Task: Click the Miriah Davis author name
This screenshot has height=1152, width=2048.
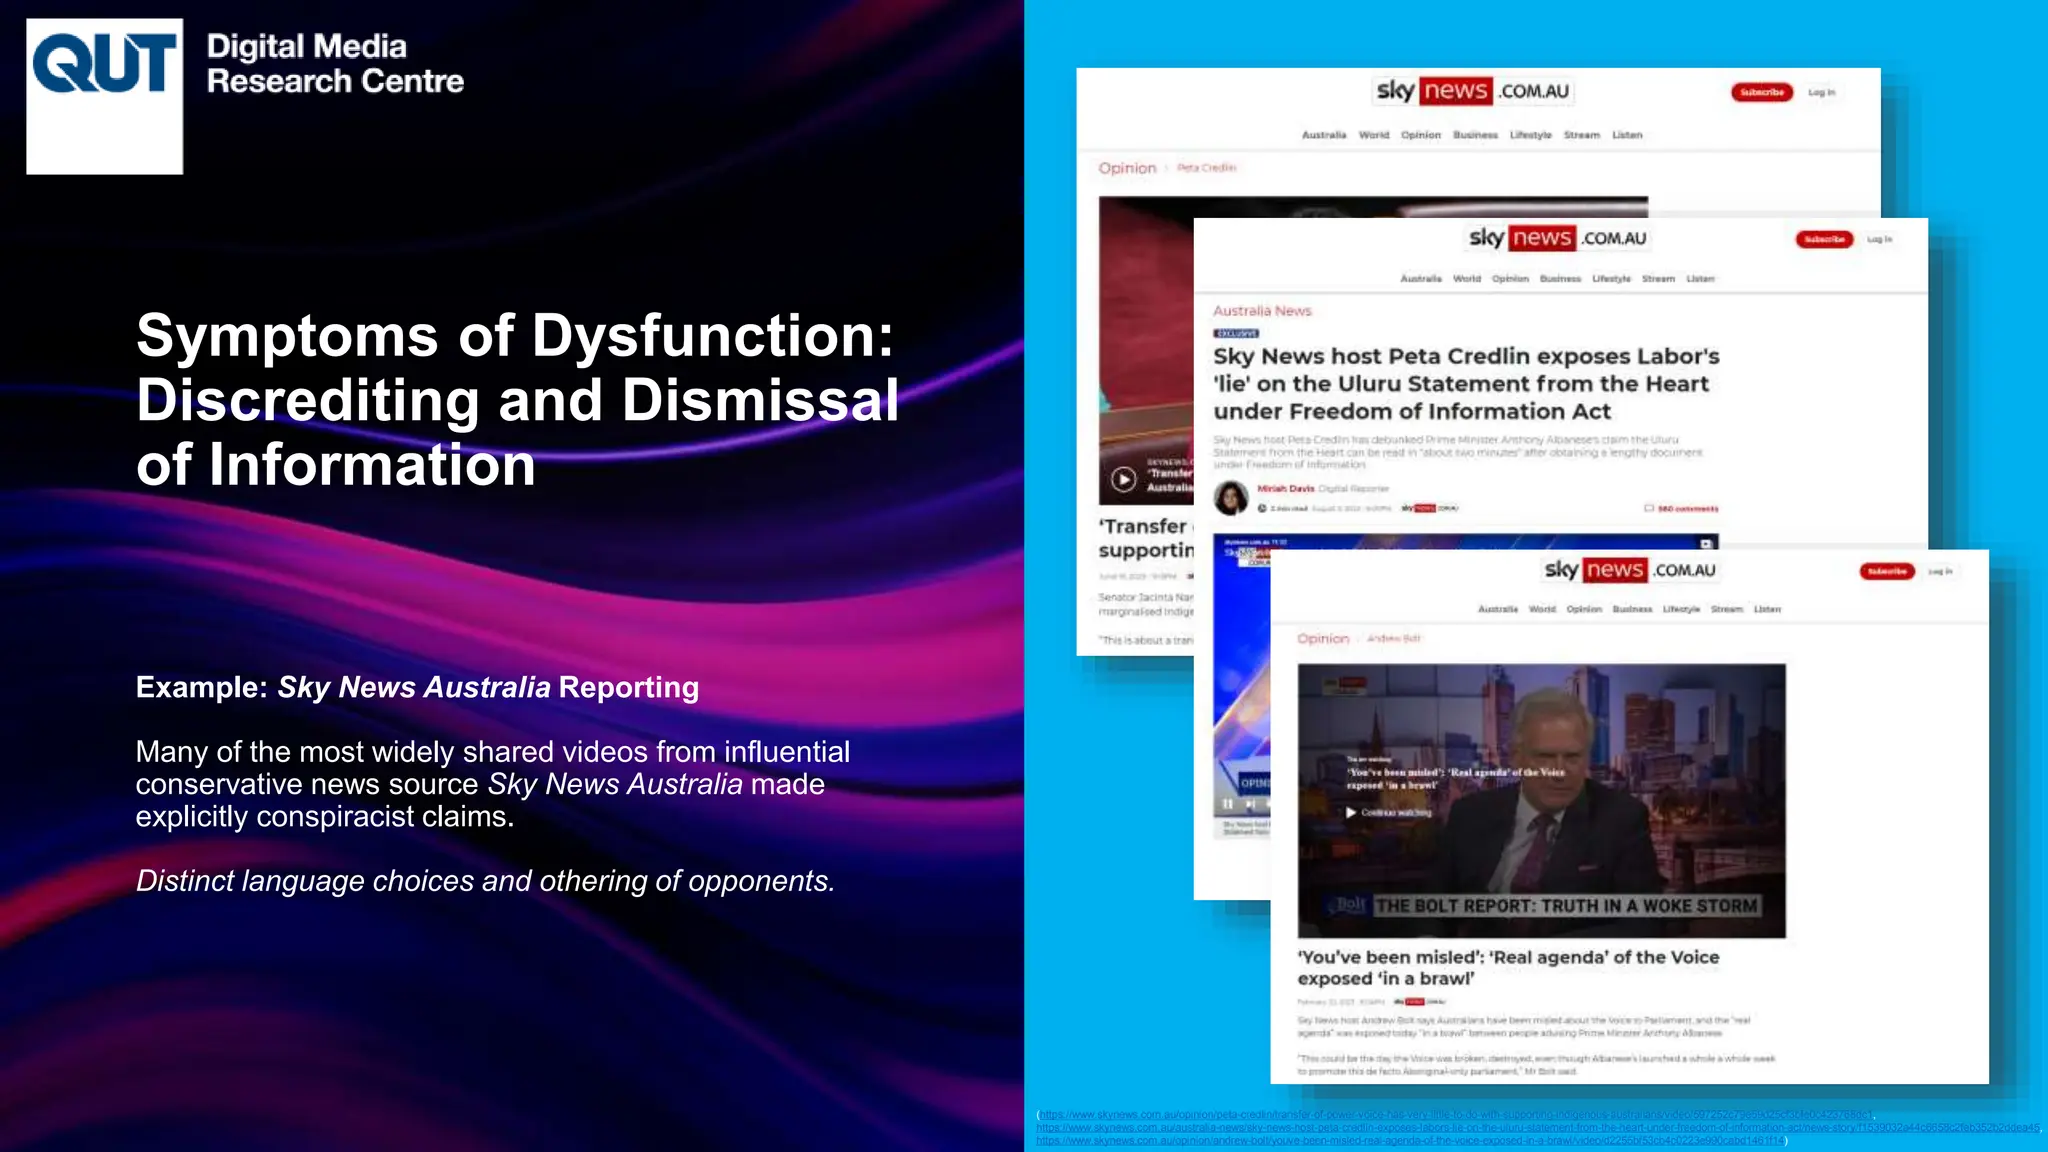Action: [1285, 489]
